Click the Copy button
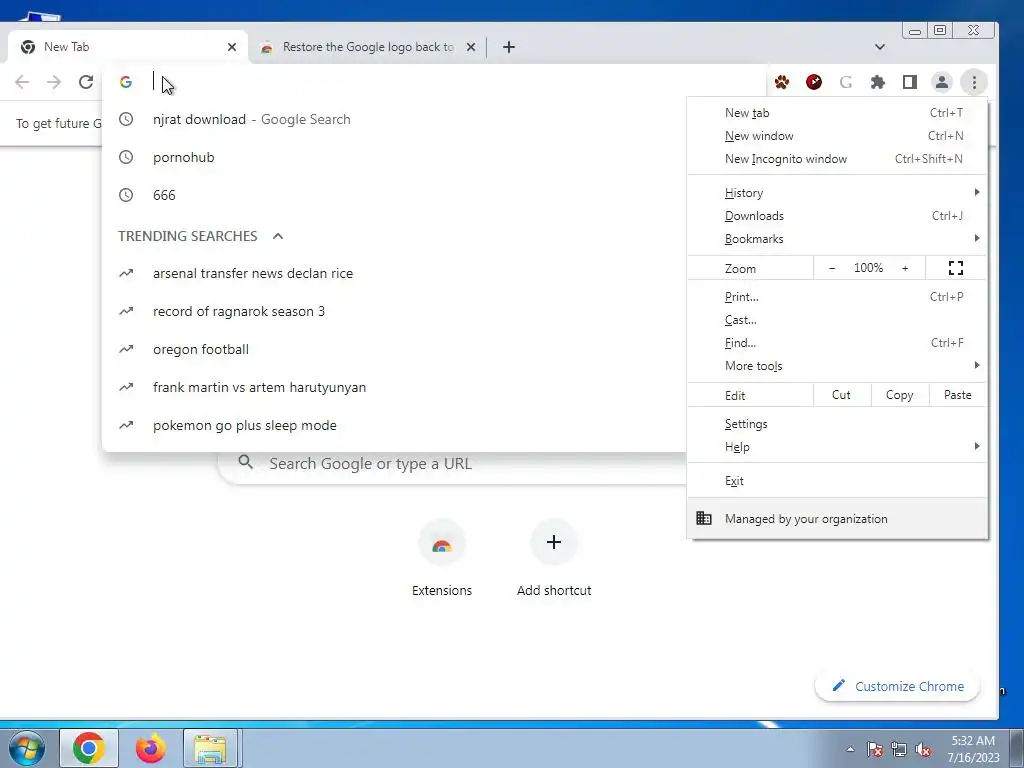 899,395
